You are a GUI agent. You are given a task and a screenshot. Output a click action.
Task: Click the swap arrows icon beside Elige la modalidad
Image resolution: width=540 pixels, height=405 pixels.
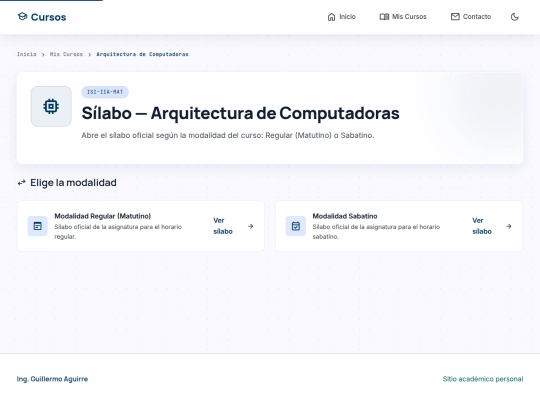(21, 183)
